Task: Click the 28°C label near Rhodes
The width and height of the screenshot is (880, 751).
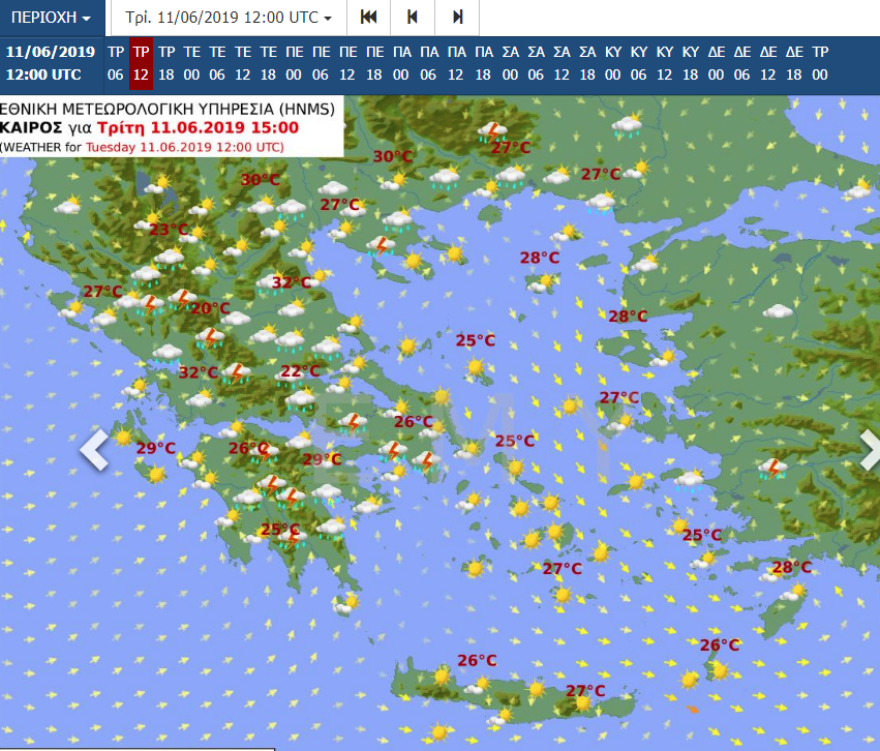Action: [x=791, y=567]
